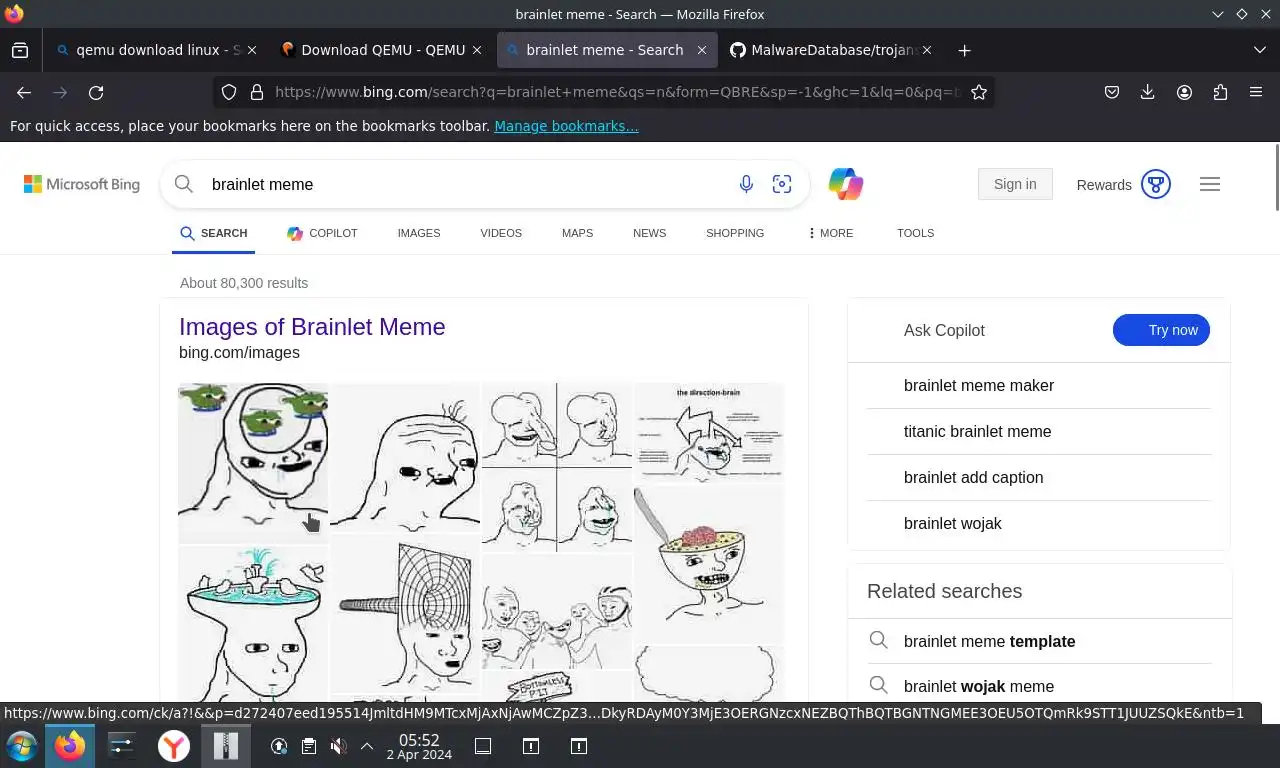Open the brain soup bowl brainlet thumbnail
Viewport: 1280px width, 768px height.
tap(709, 562)
